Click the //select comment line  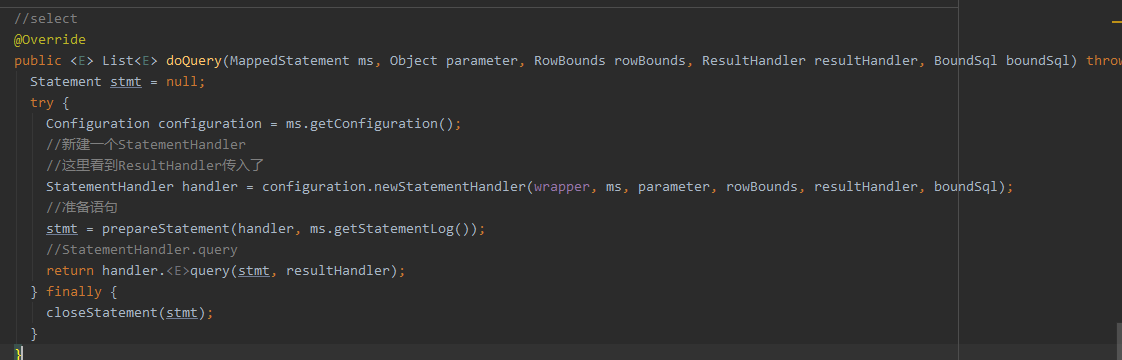pos(46,19)
